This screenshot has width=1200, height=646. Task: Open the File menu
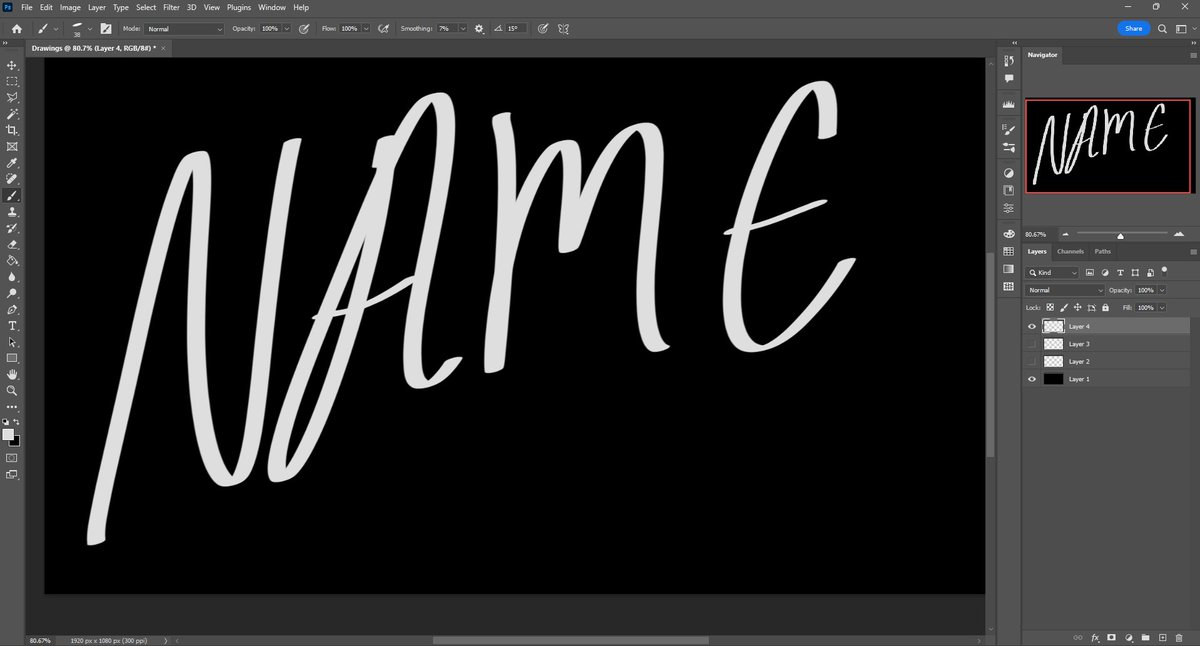pyautogui.click(x=27, y=7)
